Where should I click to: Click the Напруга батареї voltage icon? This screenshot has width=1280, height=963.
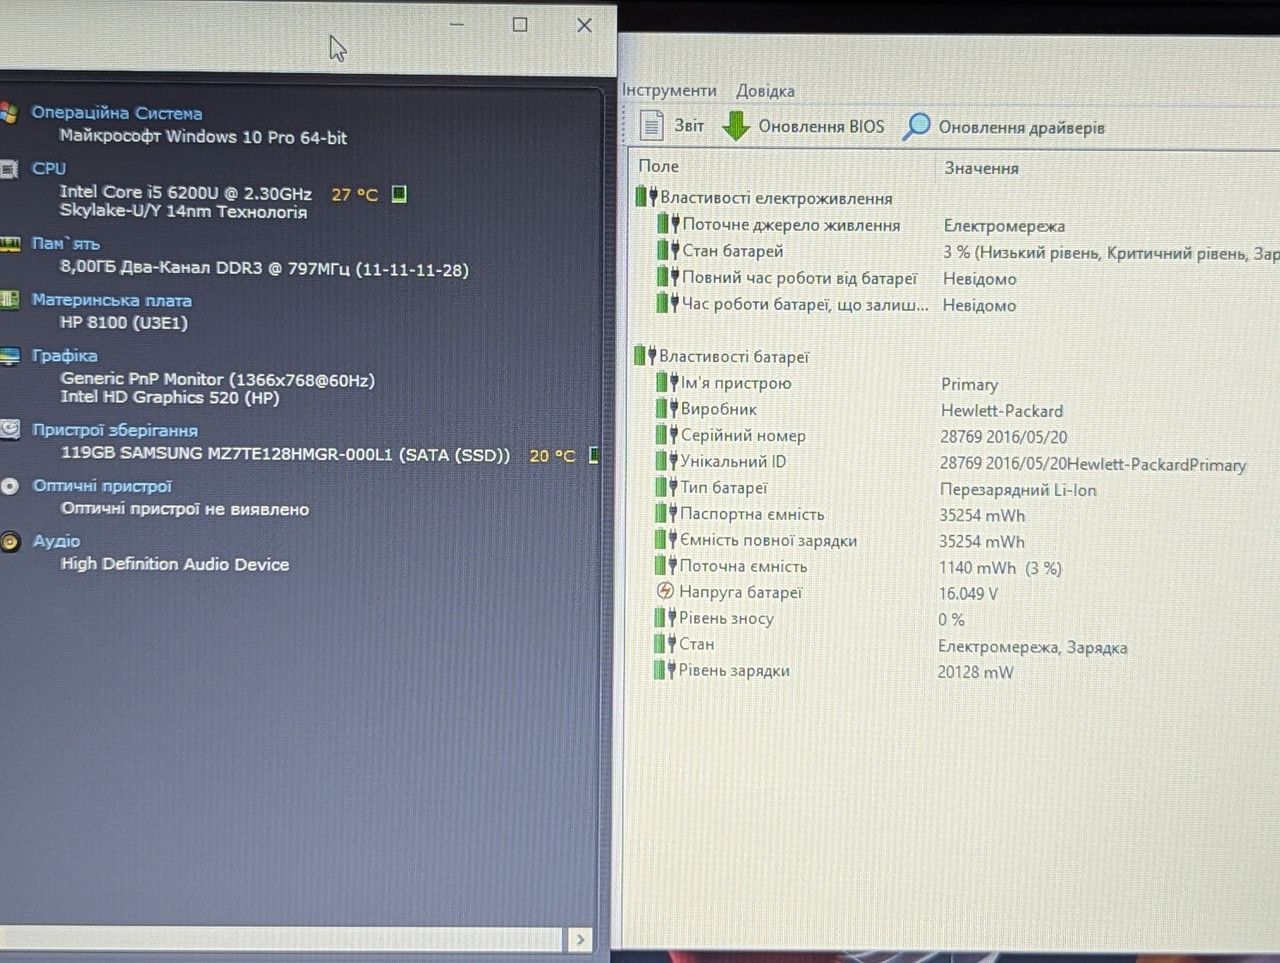tap(665, 591)
